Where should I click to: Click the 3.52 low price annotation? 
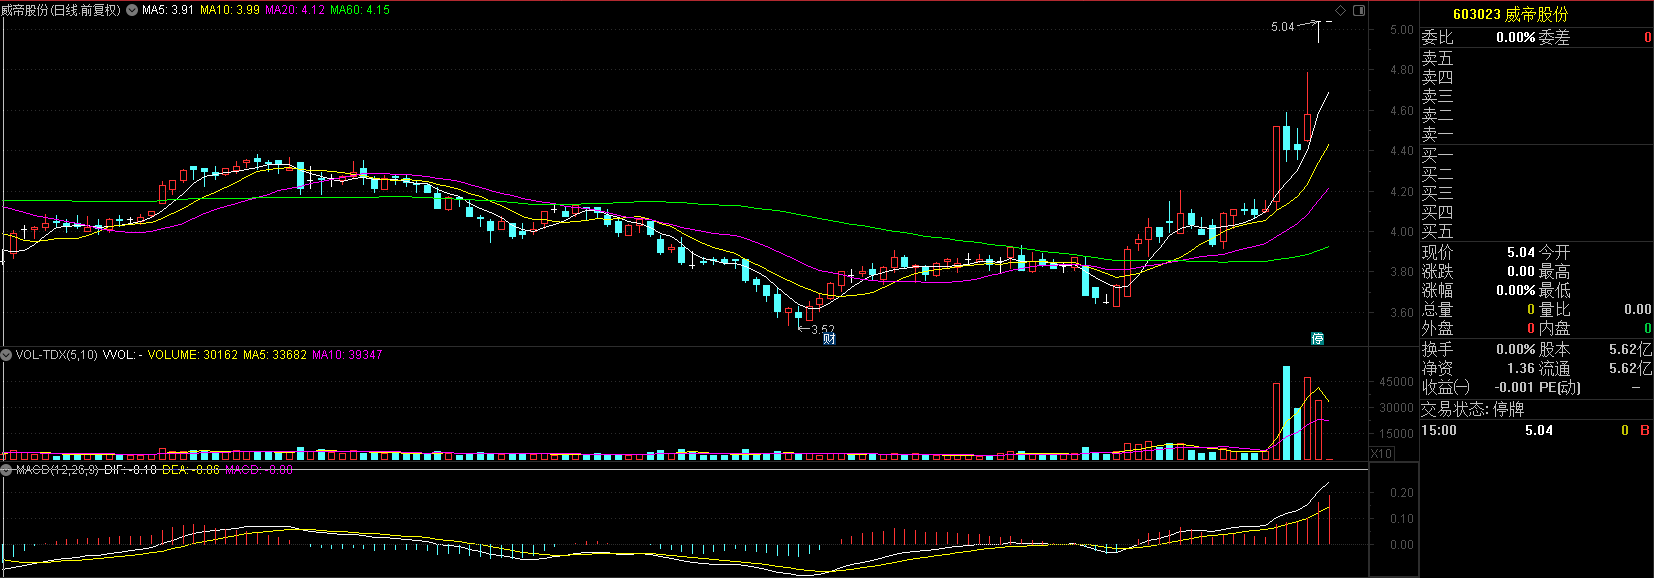tap(822, 329)
